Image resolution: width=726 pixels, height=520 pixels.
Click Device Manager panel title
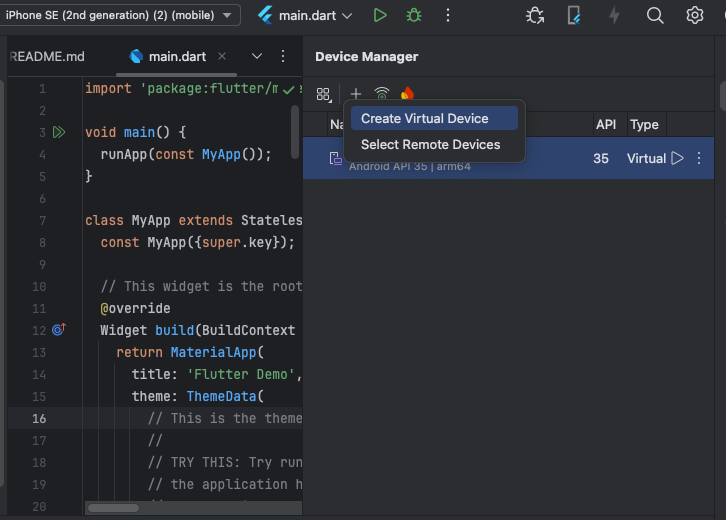coord(367,56)
